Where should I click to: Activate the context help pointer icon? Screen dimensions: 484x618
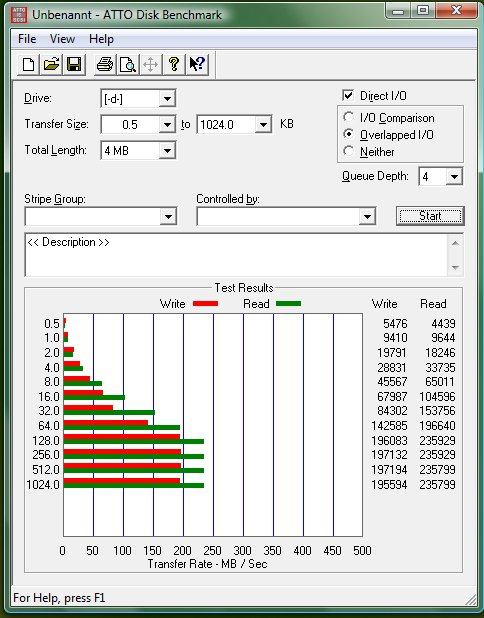pyautogui.click(x=197, y=64)
